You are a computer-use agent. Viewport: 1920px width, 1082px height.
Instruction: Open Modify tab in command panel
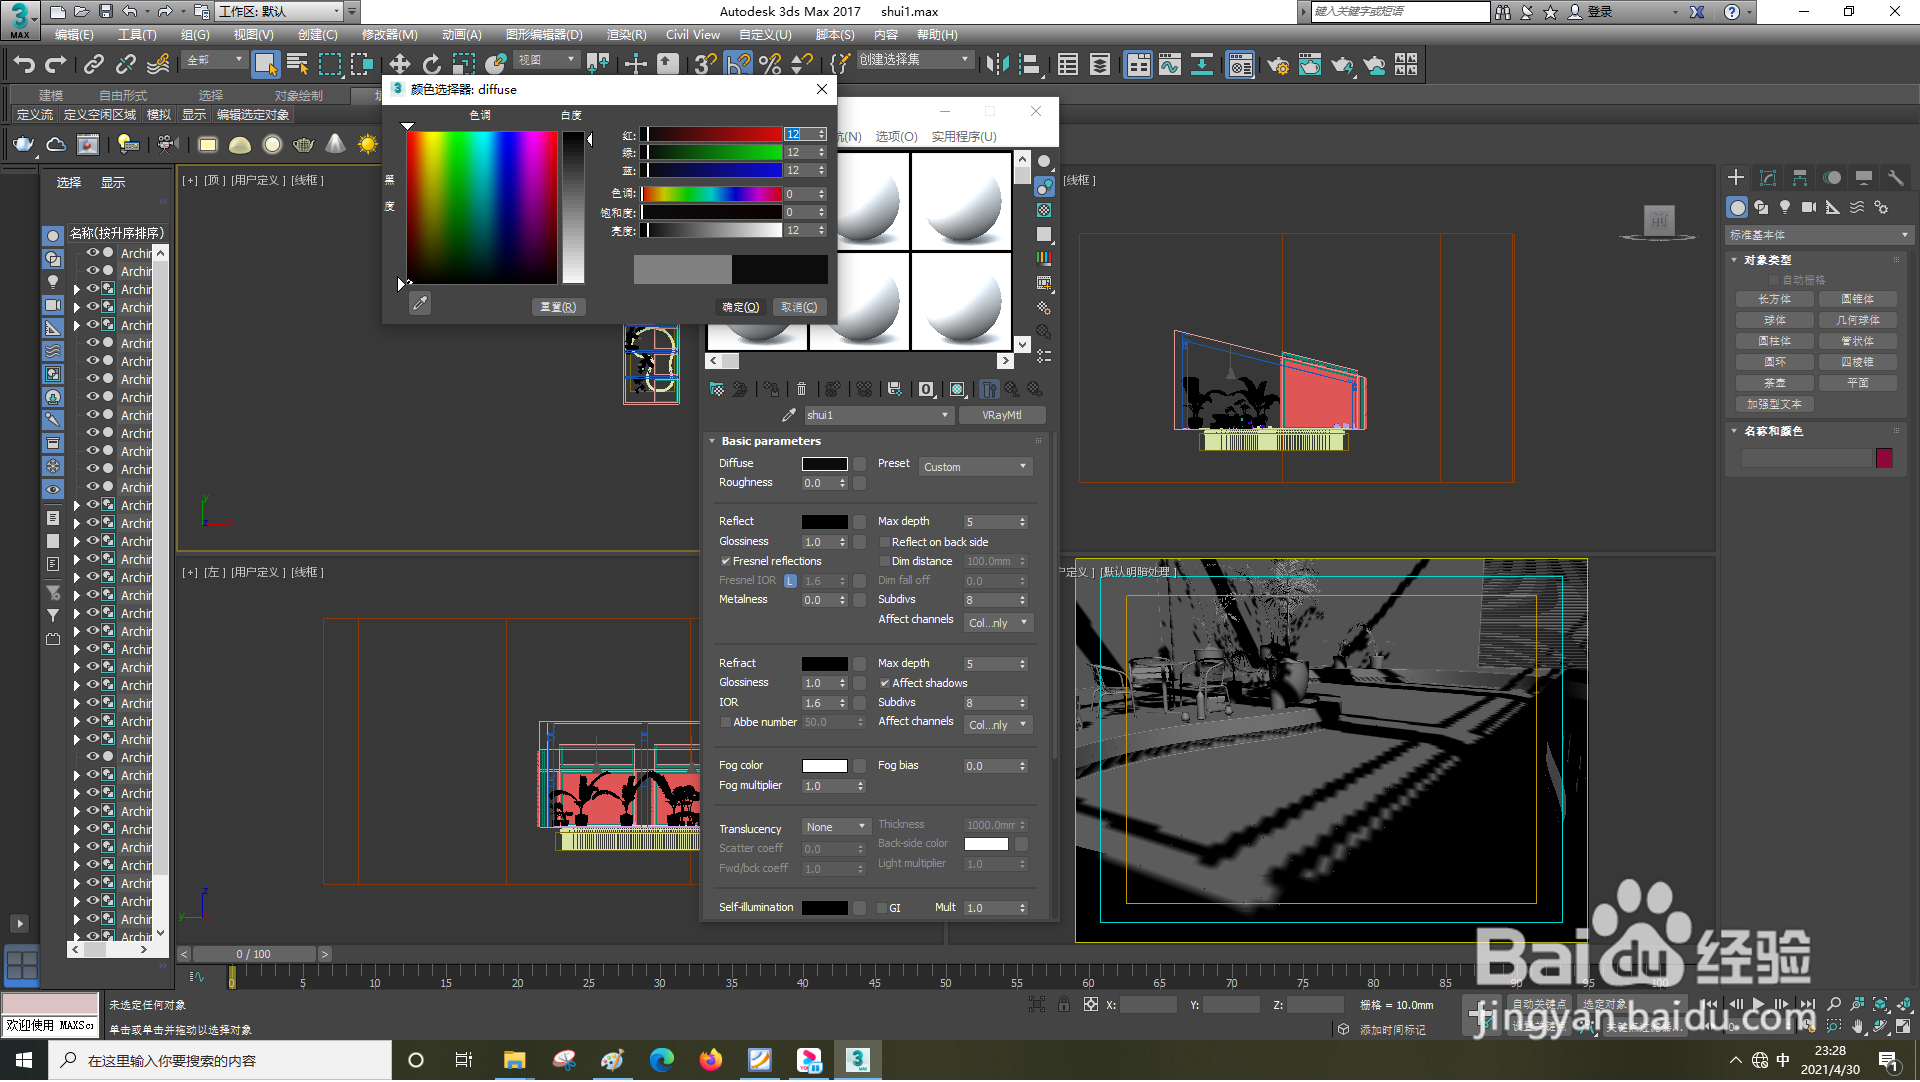pos(1768,178)
